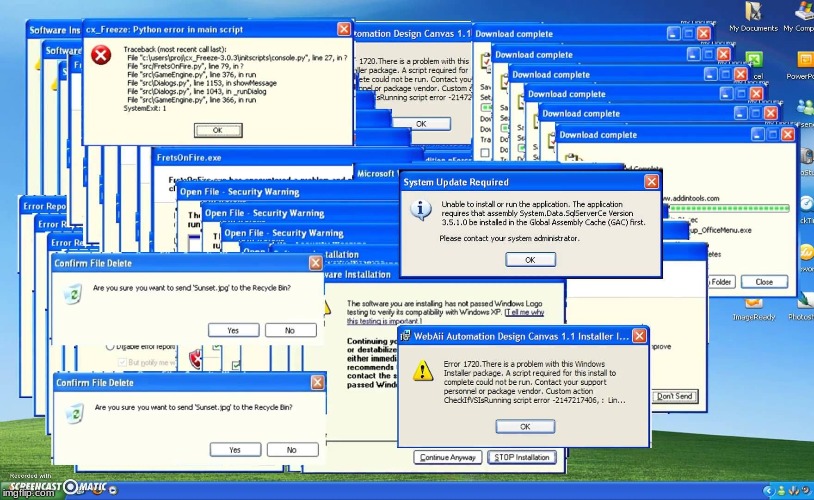Click the Open Folder button in Download complete
The image size is (814, 500).
tap(721, 282)
